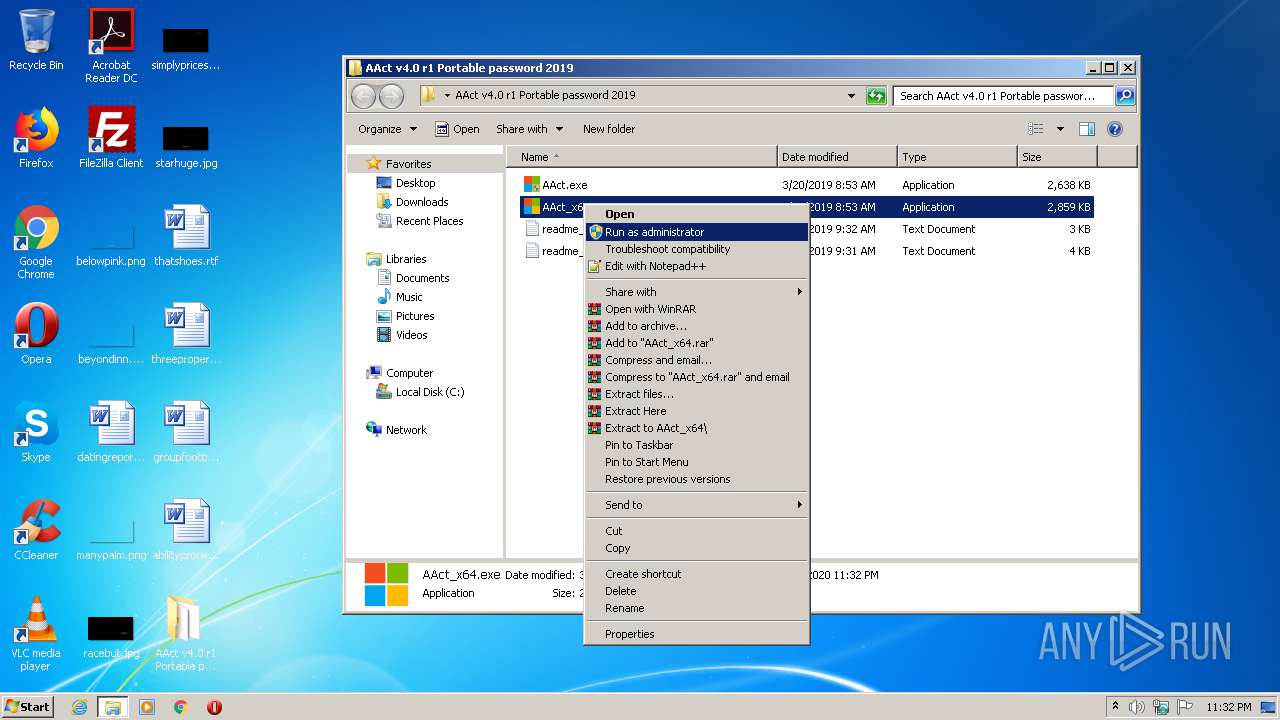Image resolution: width=1280 pixels, height=720 pixels.
Task: Open Opera desktop shortcut
Action: coord(36,334)
